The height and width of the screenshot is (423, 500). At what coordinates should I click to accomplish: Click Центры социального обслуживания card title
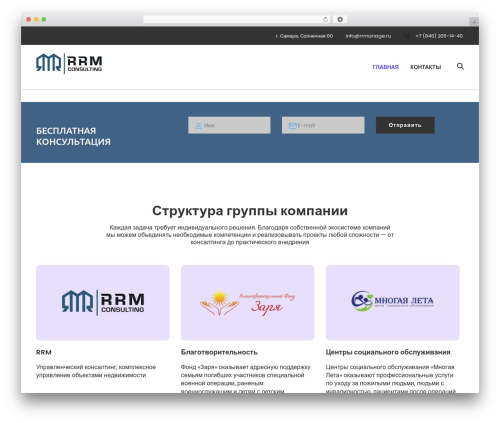click(x=388, y=352)
